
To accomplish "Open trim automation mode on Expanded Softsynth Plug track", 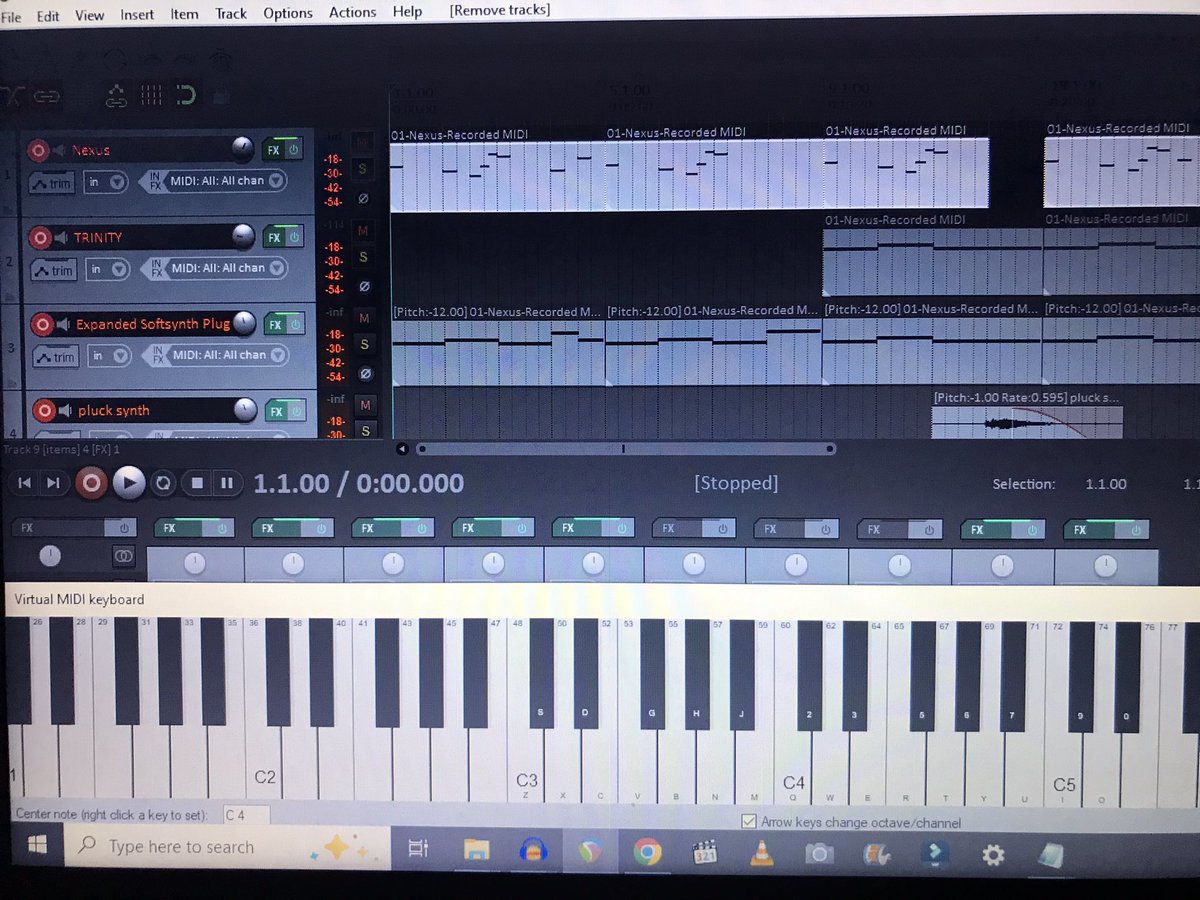I will [x=56, y=357].
